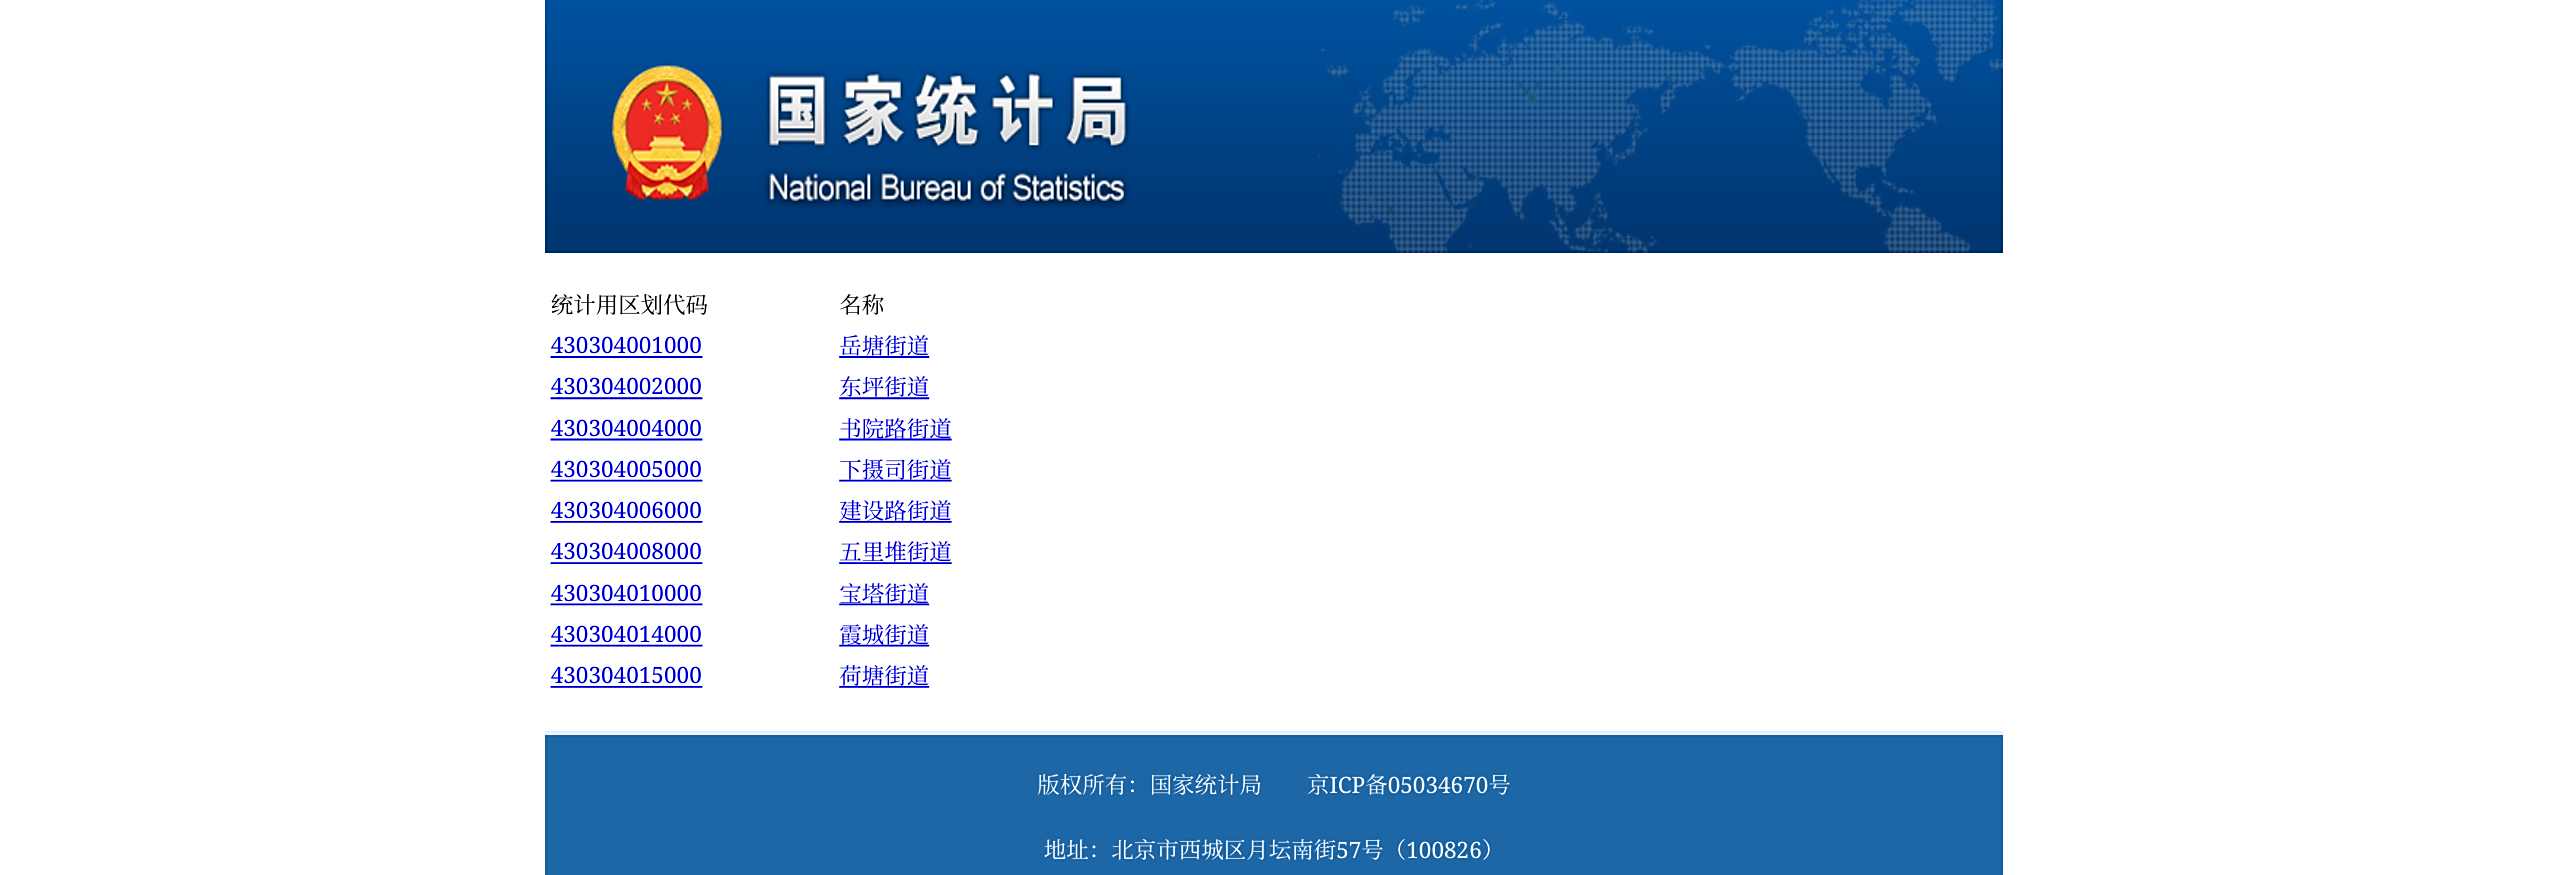2560x875 pixels.
Task: Click the 建设路街道 link
Action: (895, 511)
